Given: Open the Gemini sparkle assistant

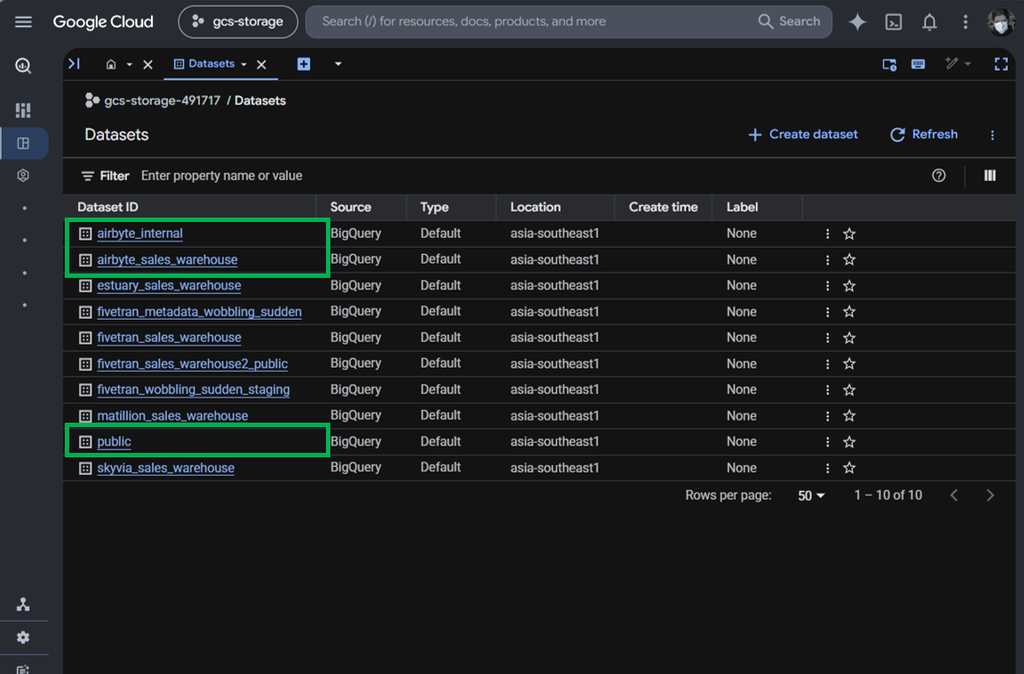Looking at the screenshot, I should point(857,22).
